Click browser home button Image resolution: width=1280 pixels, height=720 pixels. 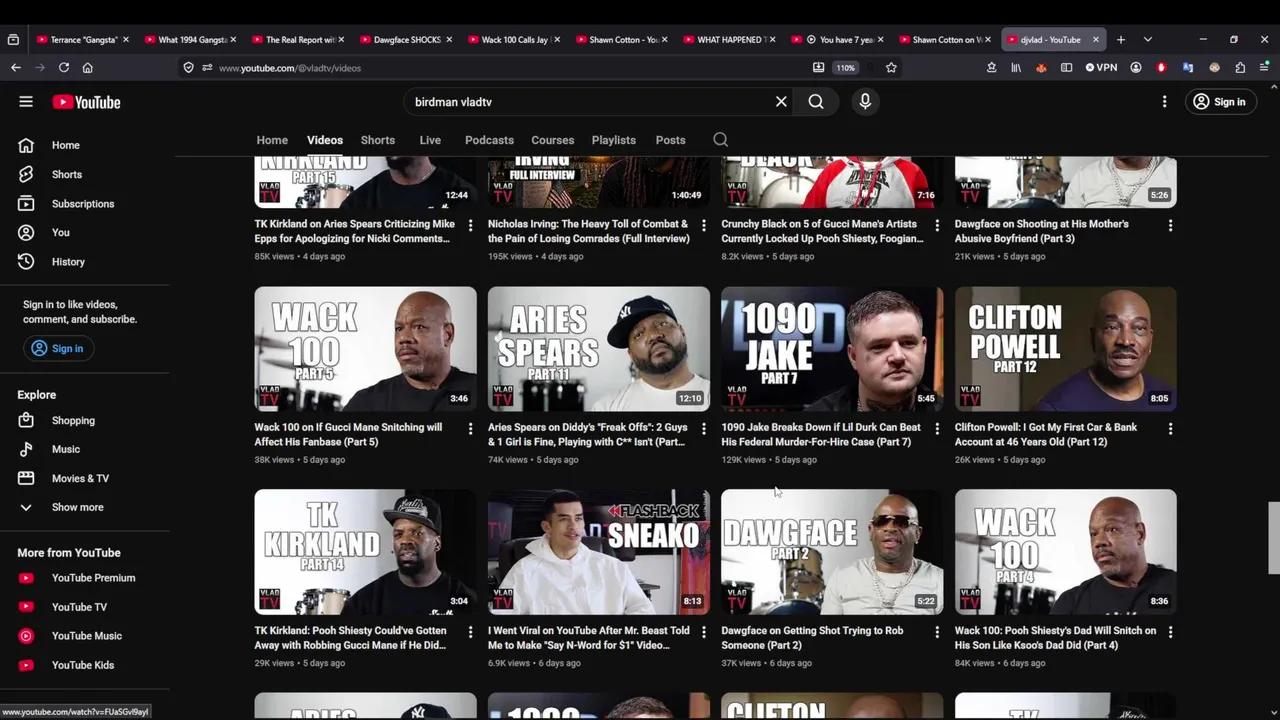88,67
